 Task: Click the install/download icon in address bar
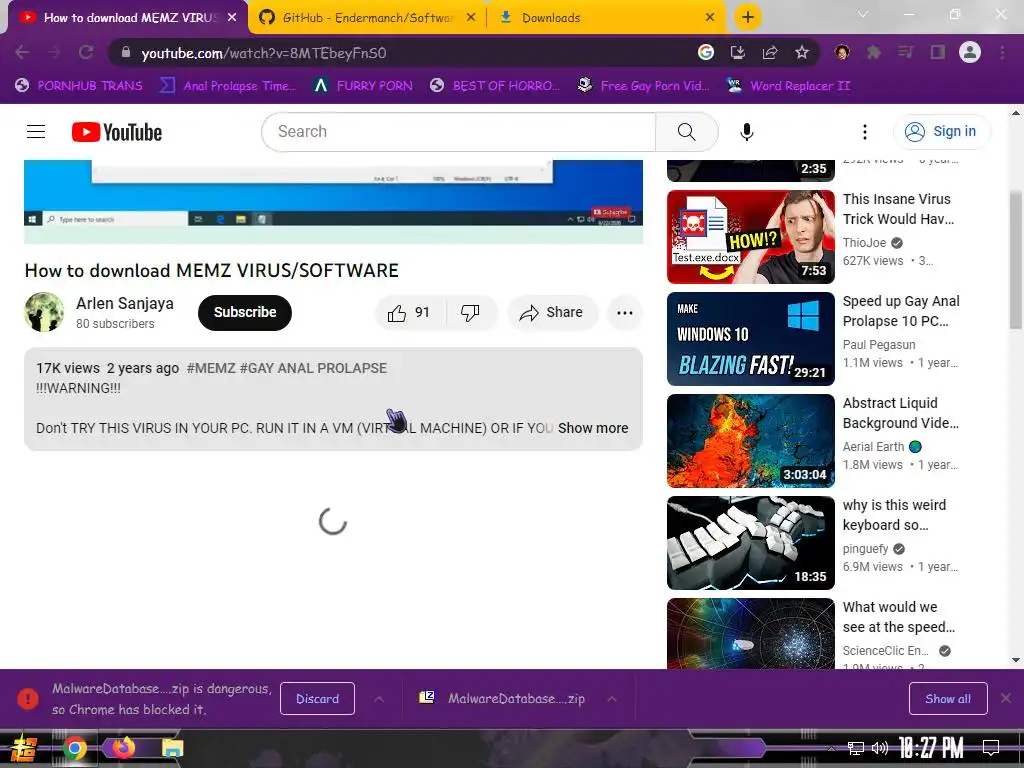pos(738,52)
